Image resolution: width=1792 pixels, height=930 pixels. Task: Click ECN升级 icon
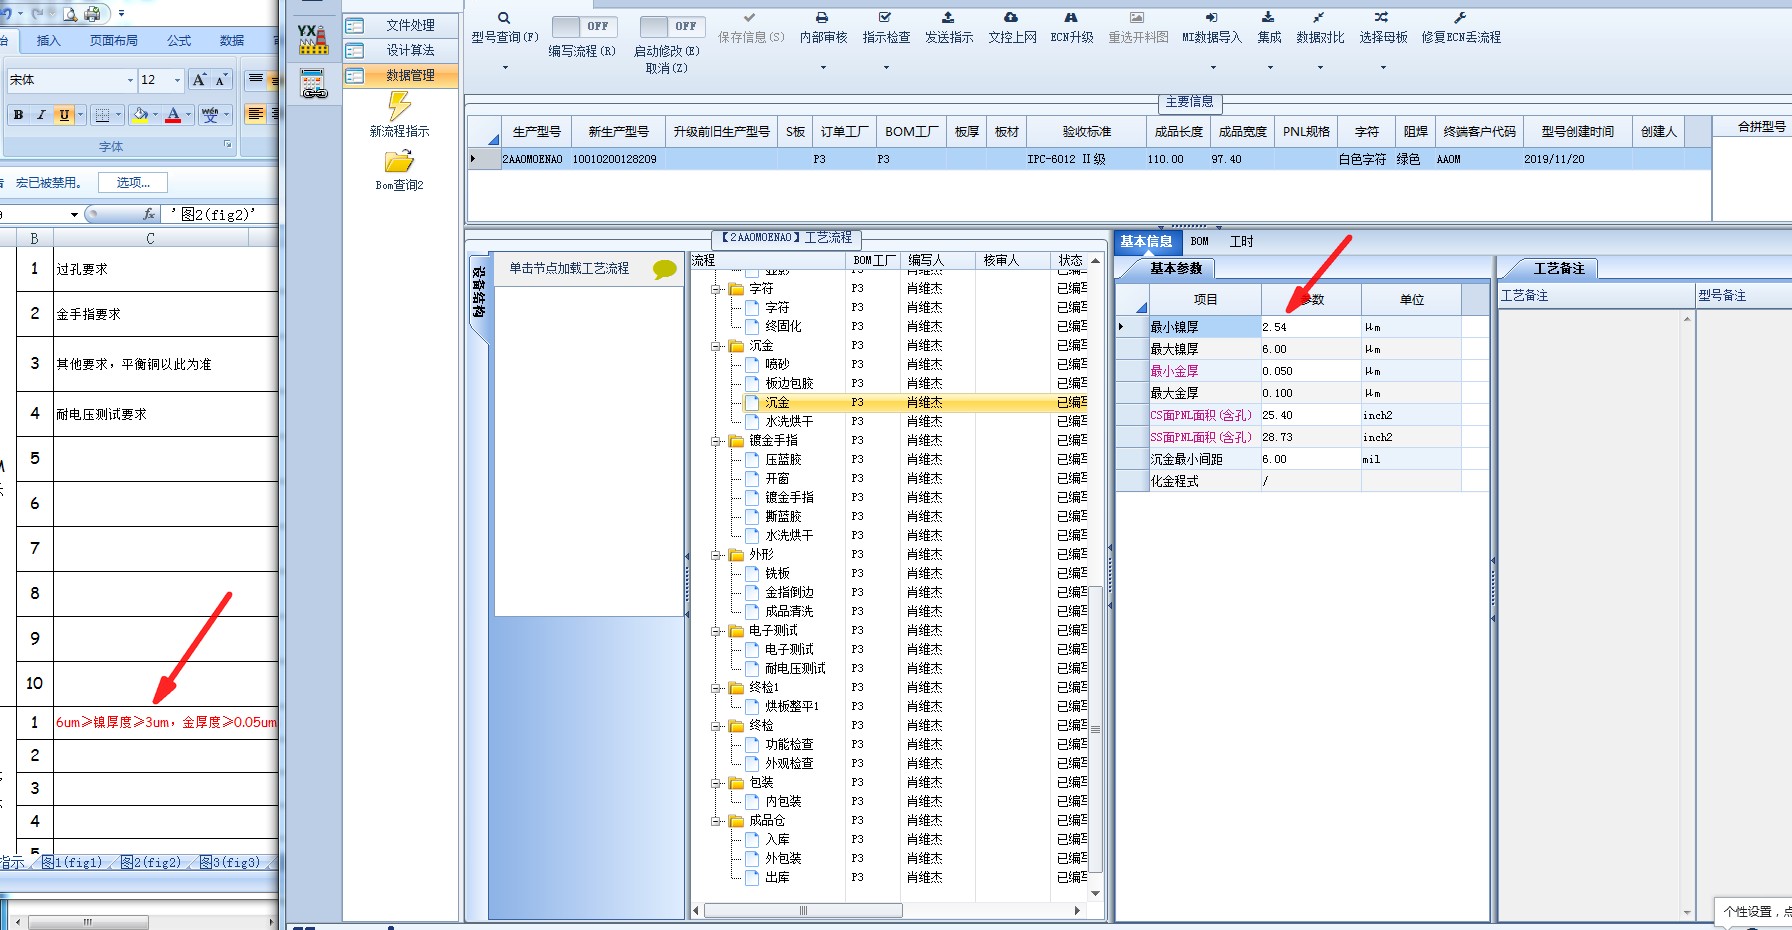click(x=1071, y=18)
